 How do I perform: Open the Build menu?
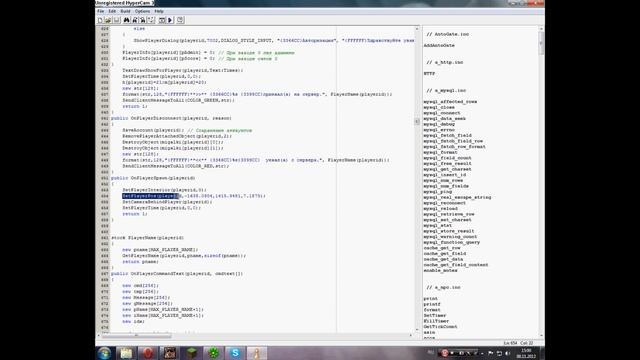[x=125, y=11]
